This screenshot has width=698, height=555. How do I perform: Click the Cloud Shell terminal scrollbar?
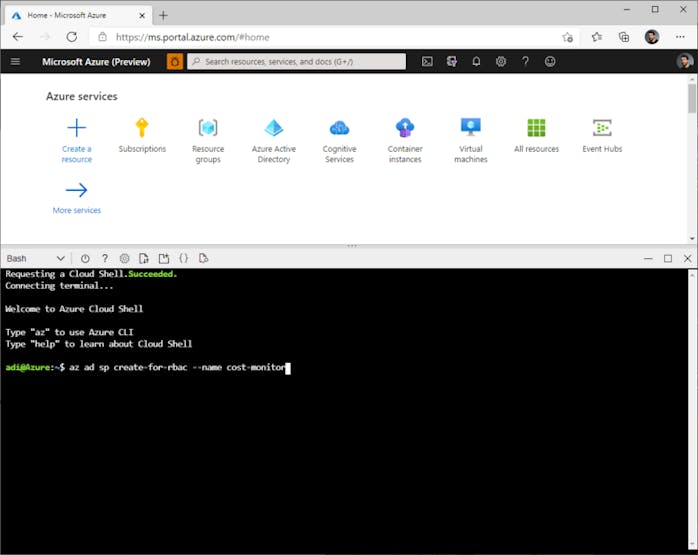tap(692, 410)
